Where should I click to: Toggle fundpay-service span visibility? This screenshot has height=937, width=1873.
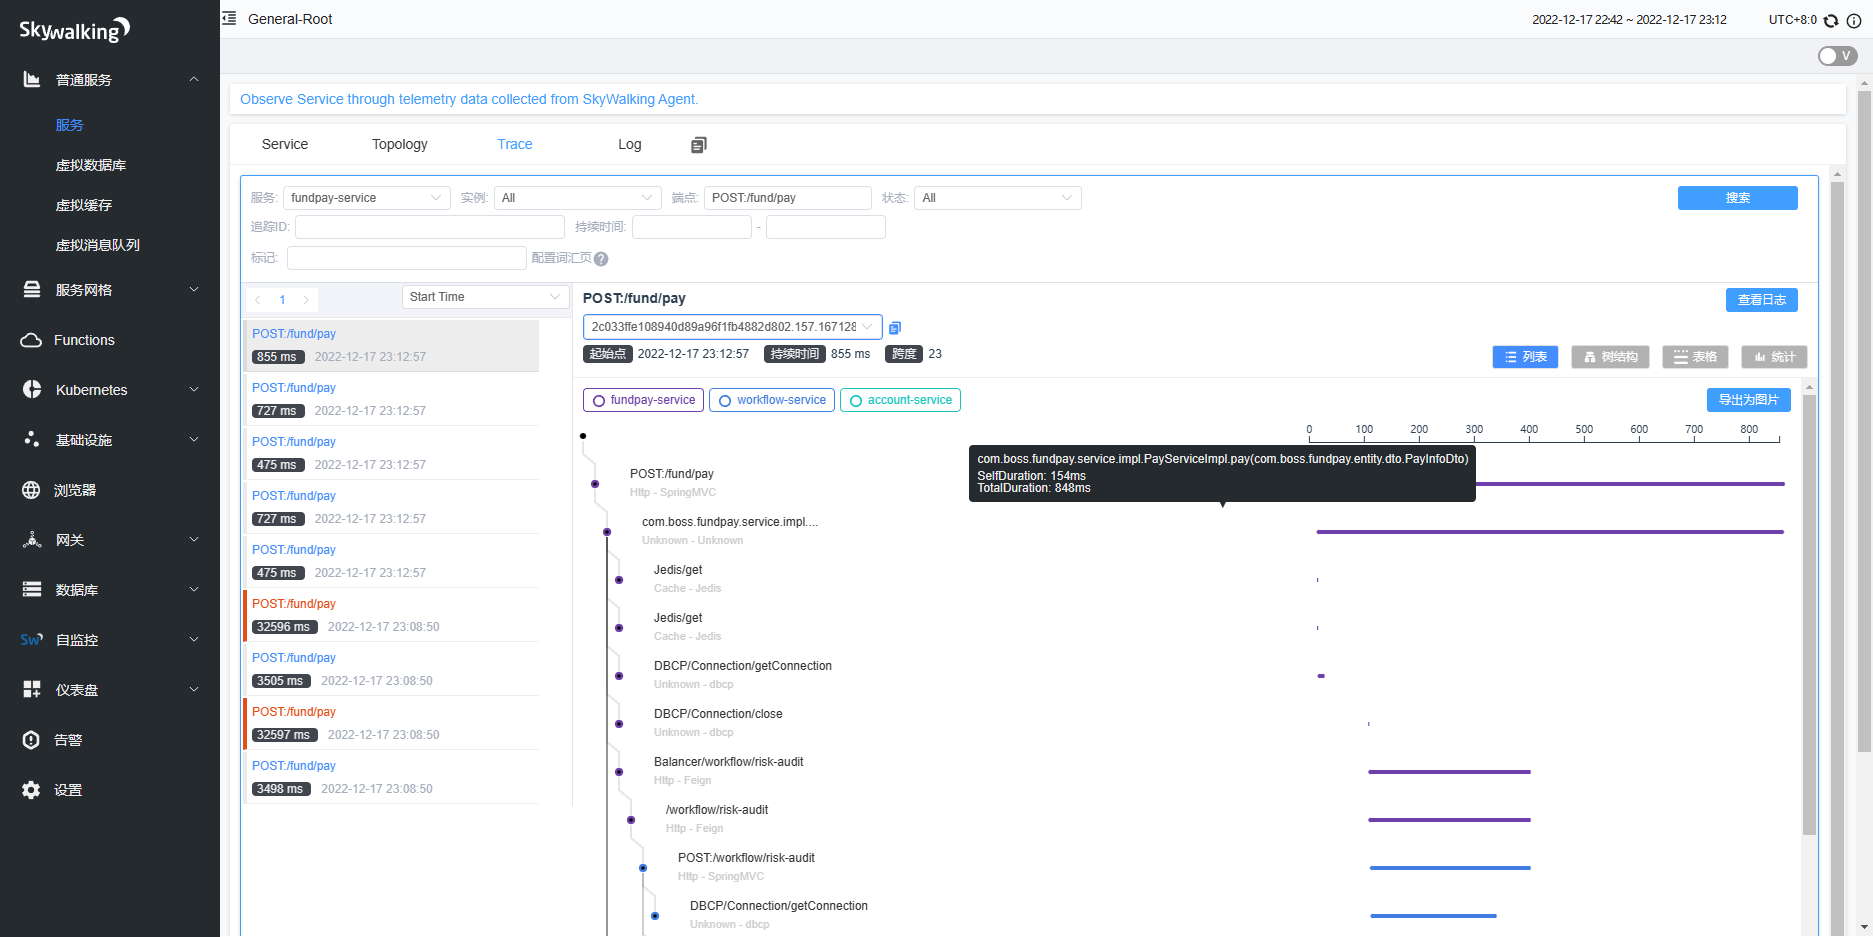[643, 400]
